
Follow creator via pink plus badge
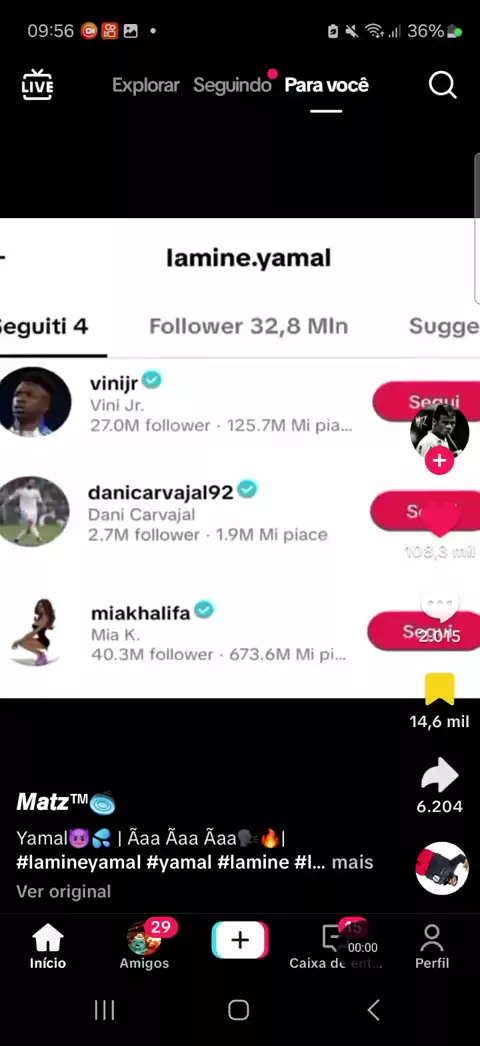(439, 461)
